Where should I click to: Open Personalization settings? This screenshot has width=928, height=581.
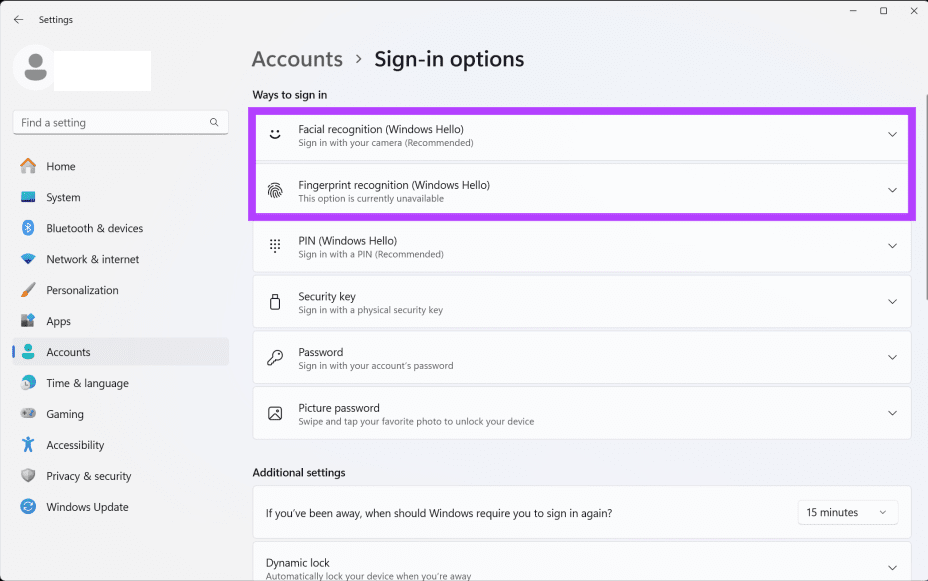pyautogui.click(x=120, y=290)
